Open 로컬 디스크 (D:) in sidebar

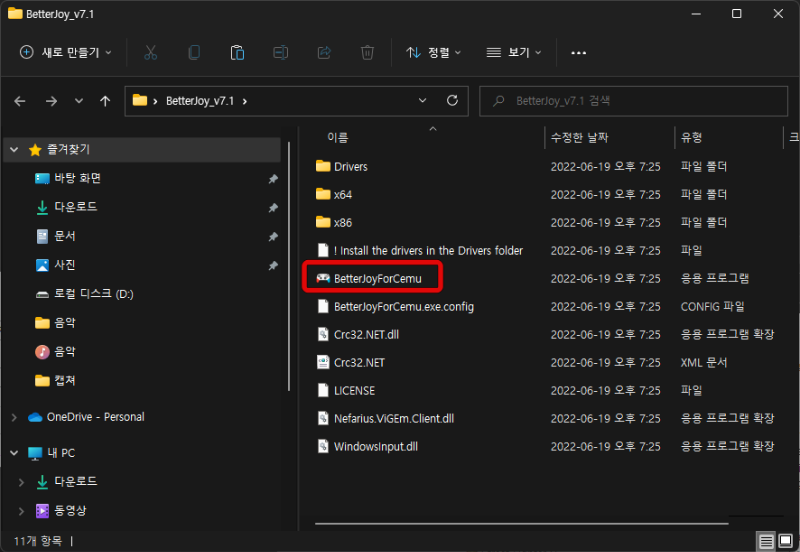[94, 294]
